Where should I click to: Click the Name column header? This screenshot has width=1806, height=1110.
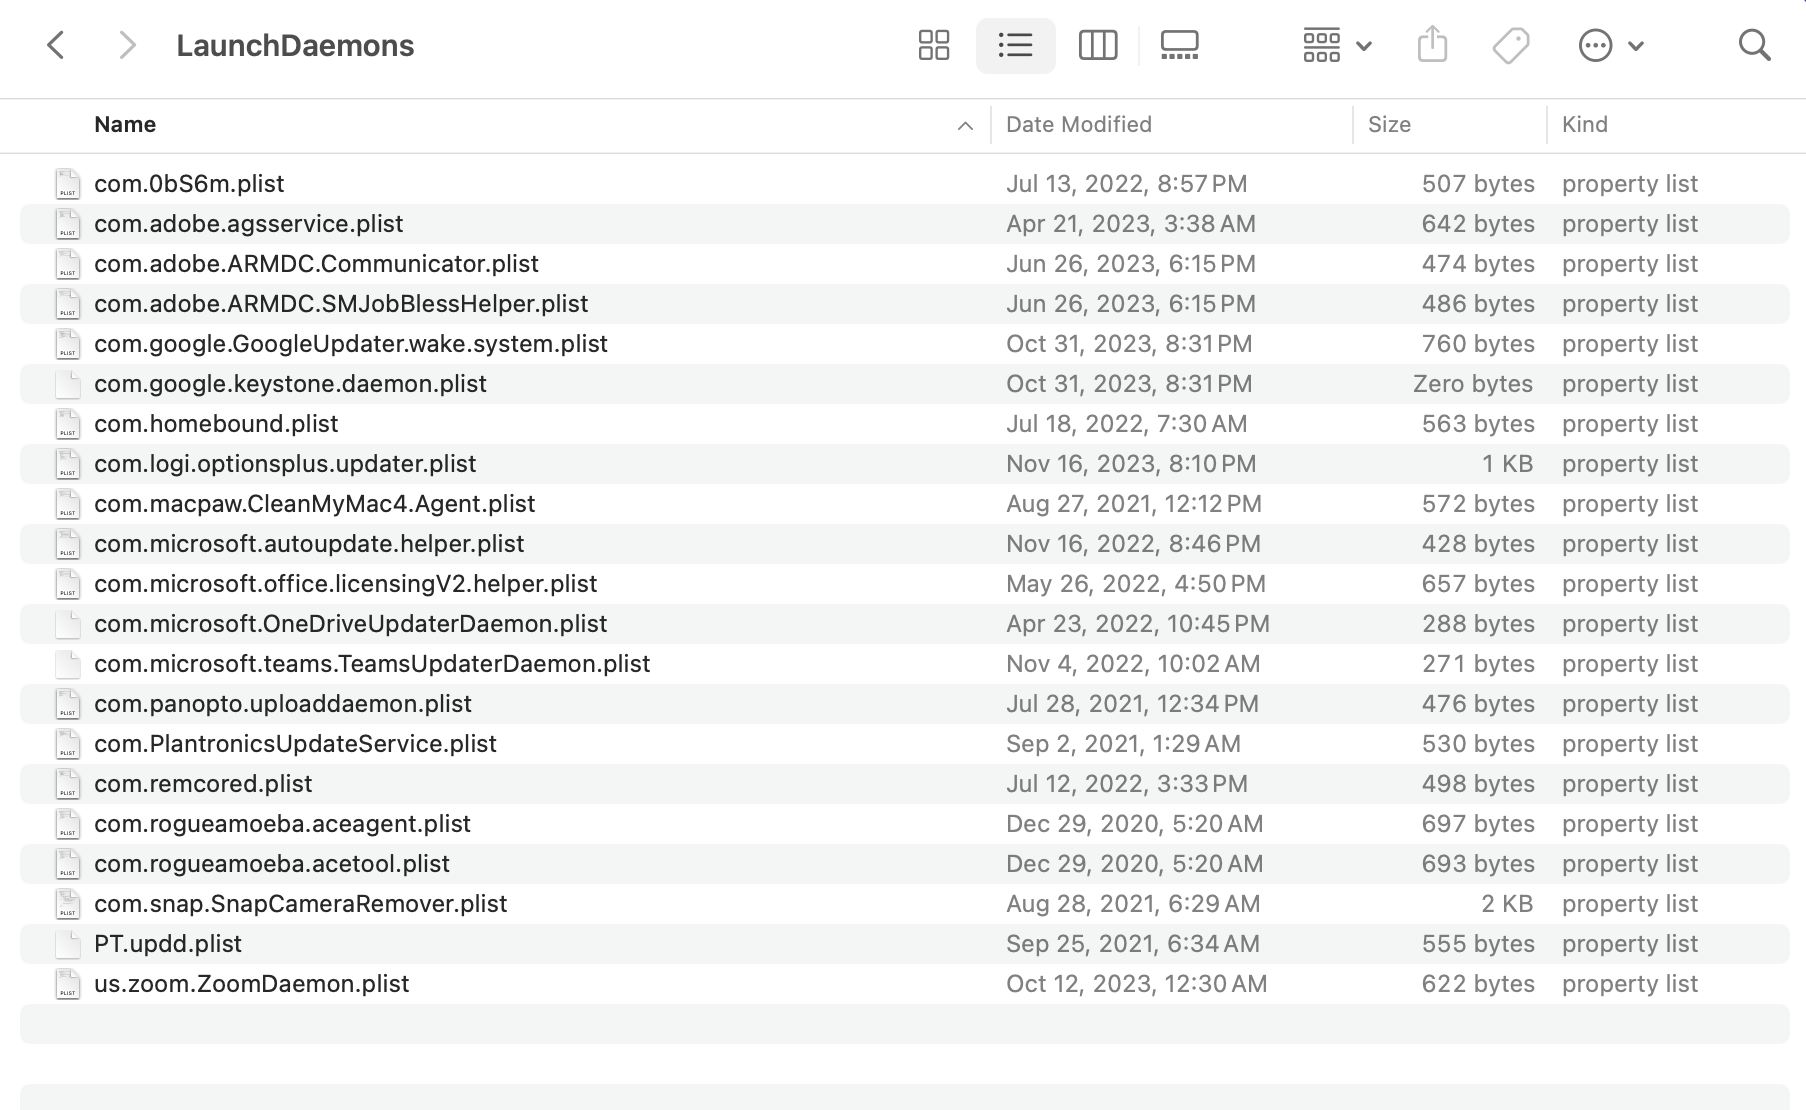[x=125, y=125]
